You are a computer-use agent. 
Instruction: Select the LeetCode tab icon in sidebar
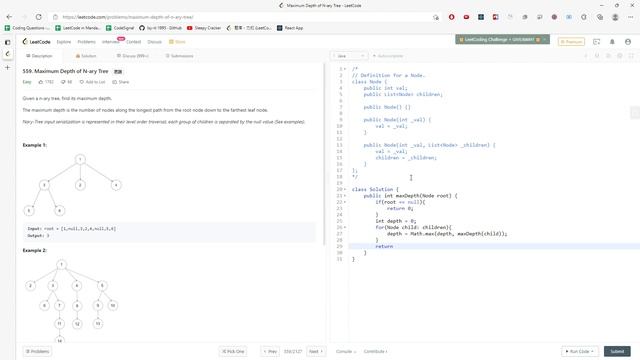tap(7, 54)
